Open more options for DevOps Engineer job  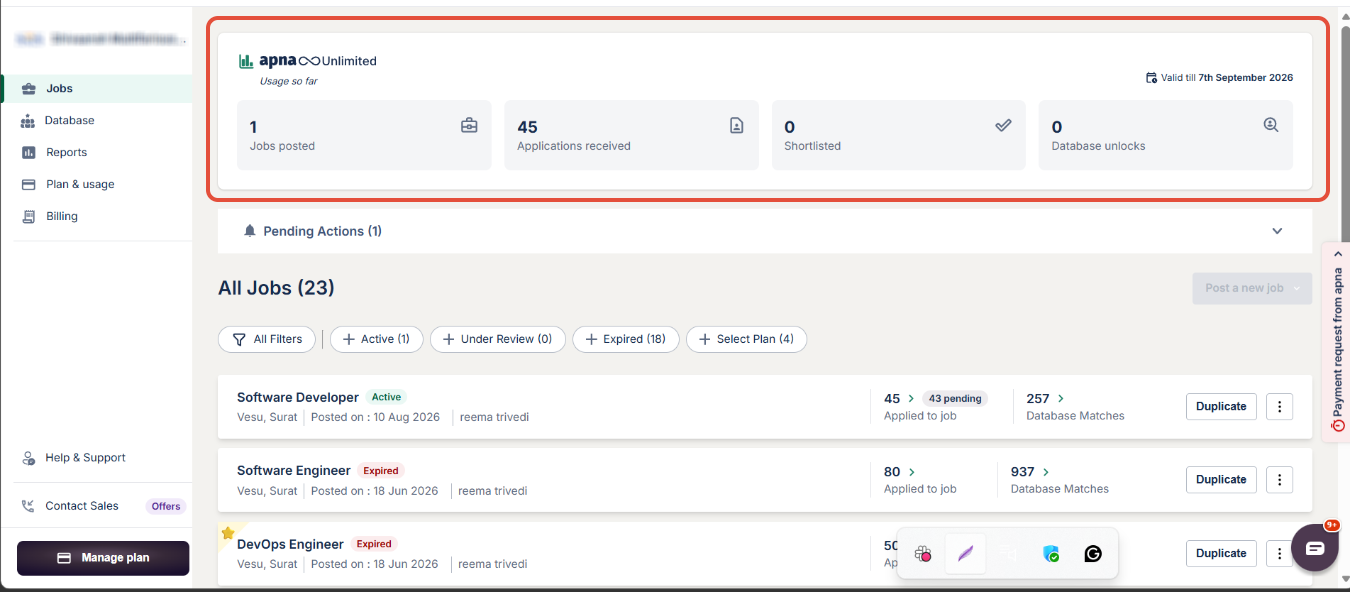pyautogui.click(x=1280, y=553)
